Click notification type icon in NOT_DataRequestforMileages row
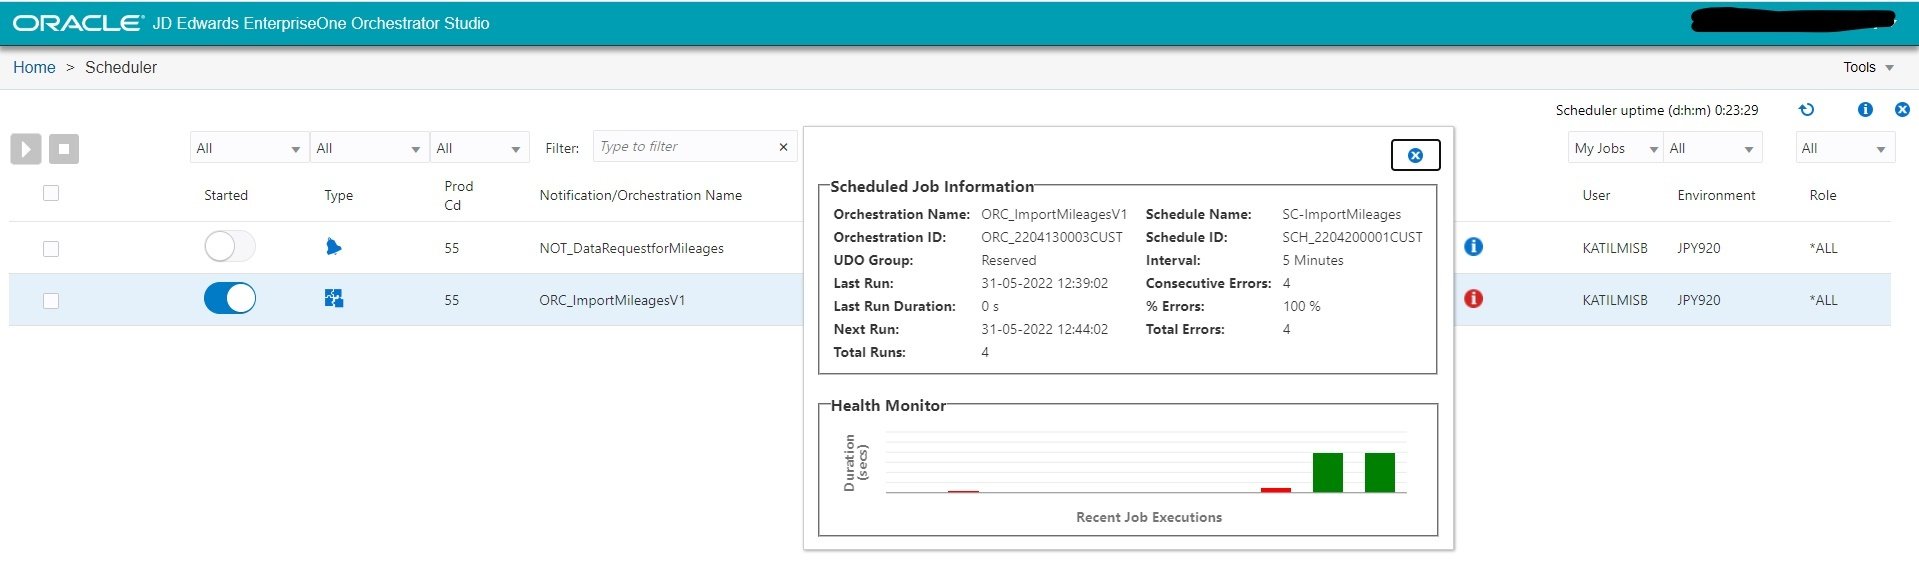 334,246
